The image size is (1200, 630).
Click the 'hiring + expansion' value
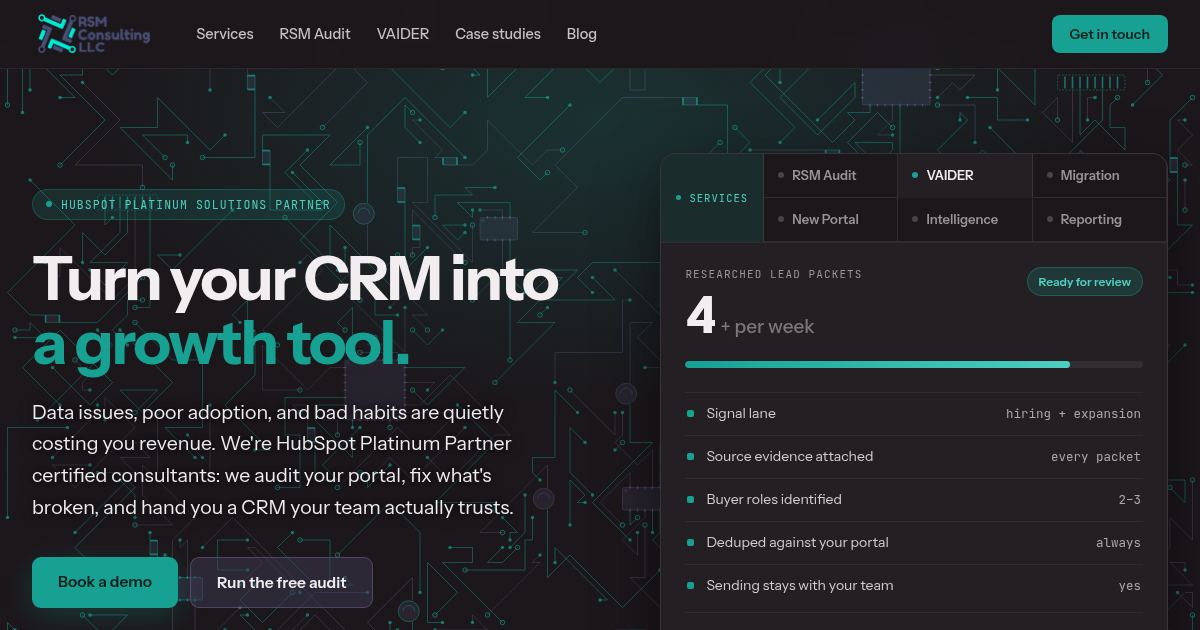[x=1073, y=414]
